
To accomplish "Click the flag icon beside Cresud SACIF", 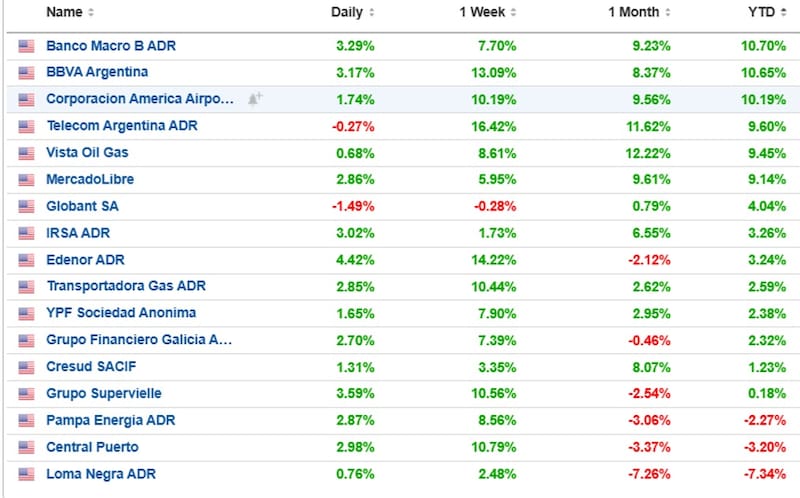I will (25, 367).
